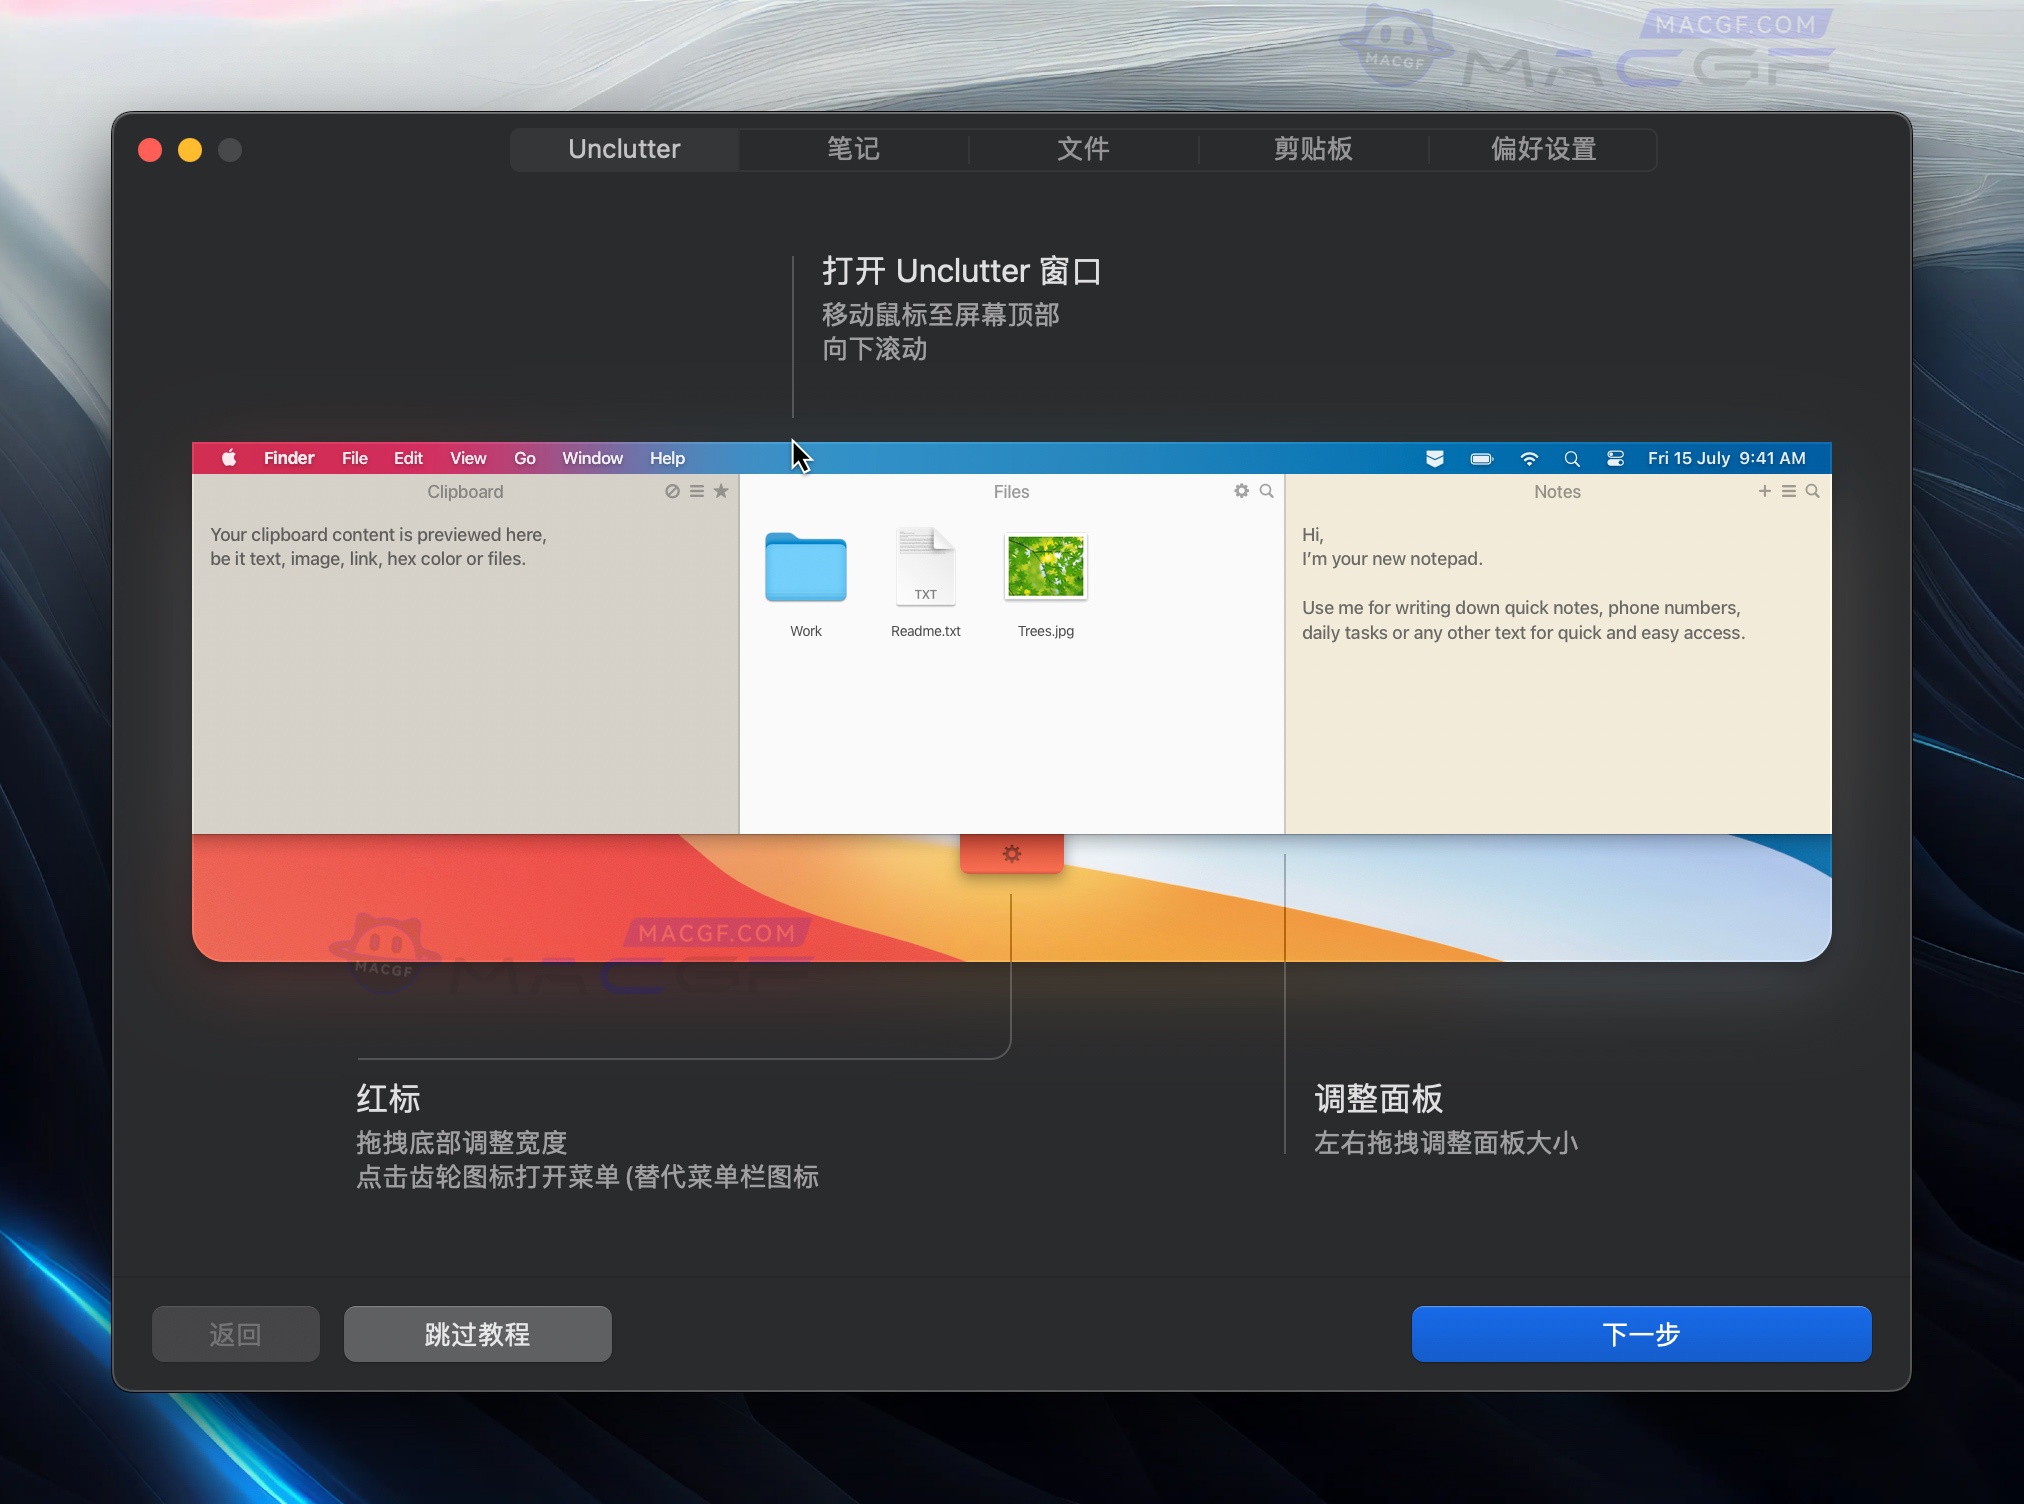Open the Notes panel list menu

[1789, 491]
